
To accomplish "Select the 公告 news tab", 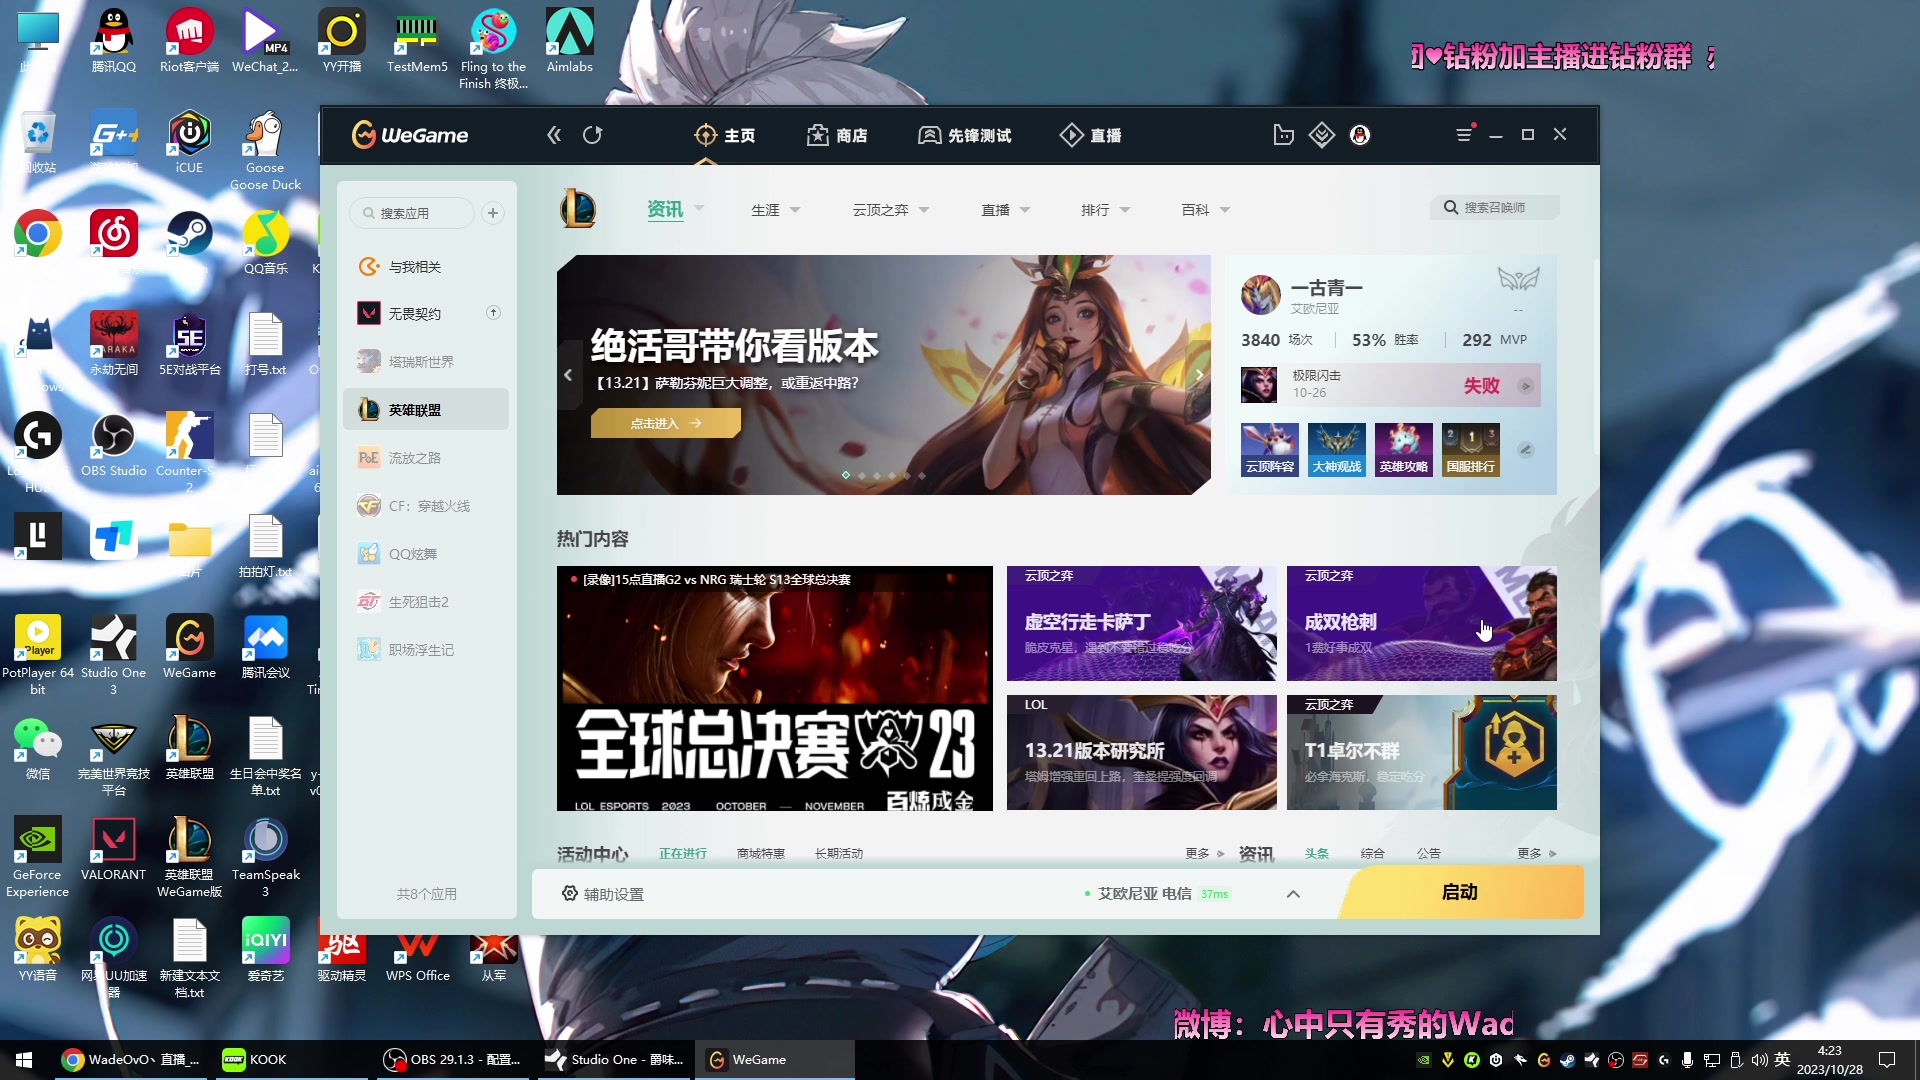I will point(1429,853).
